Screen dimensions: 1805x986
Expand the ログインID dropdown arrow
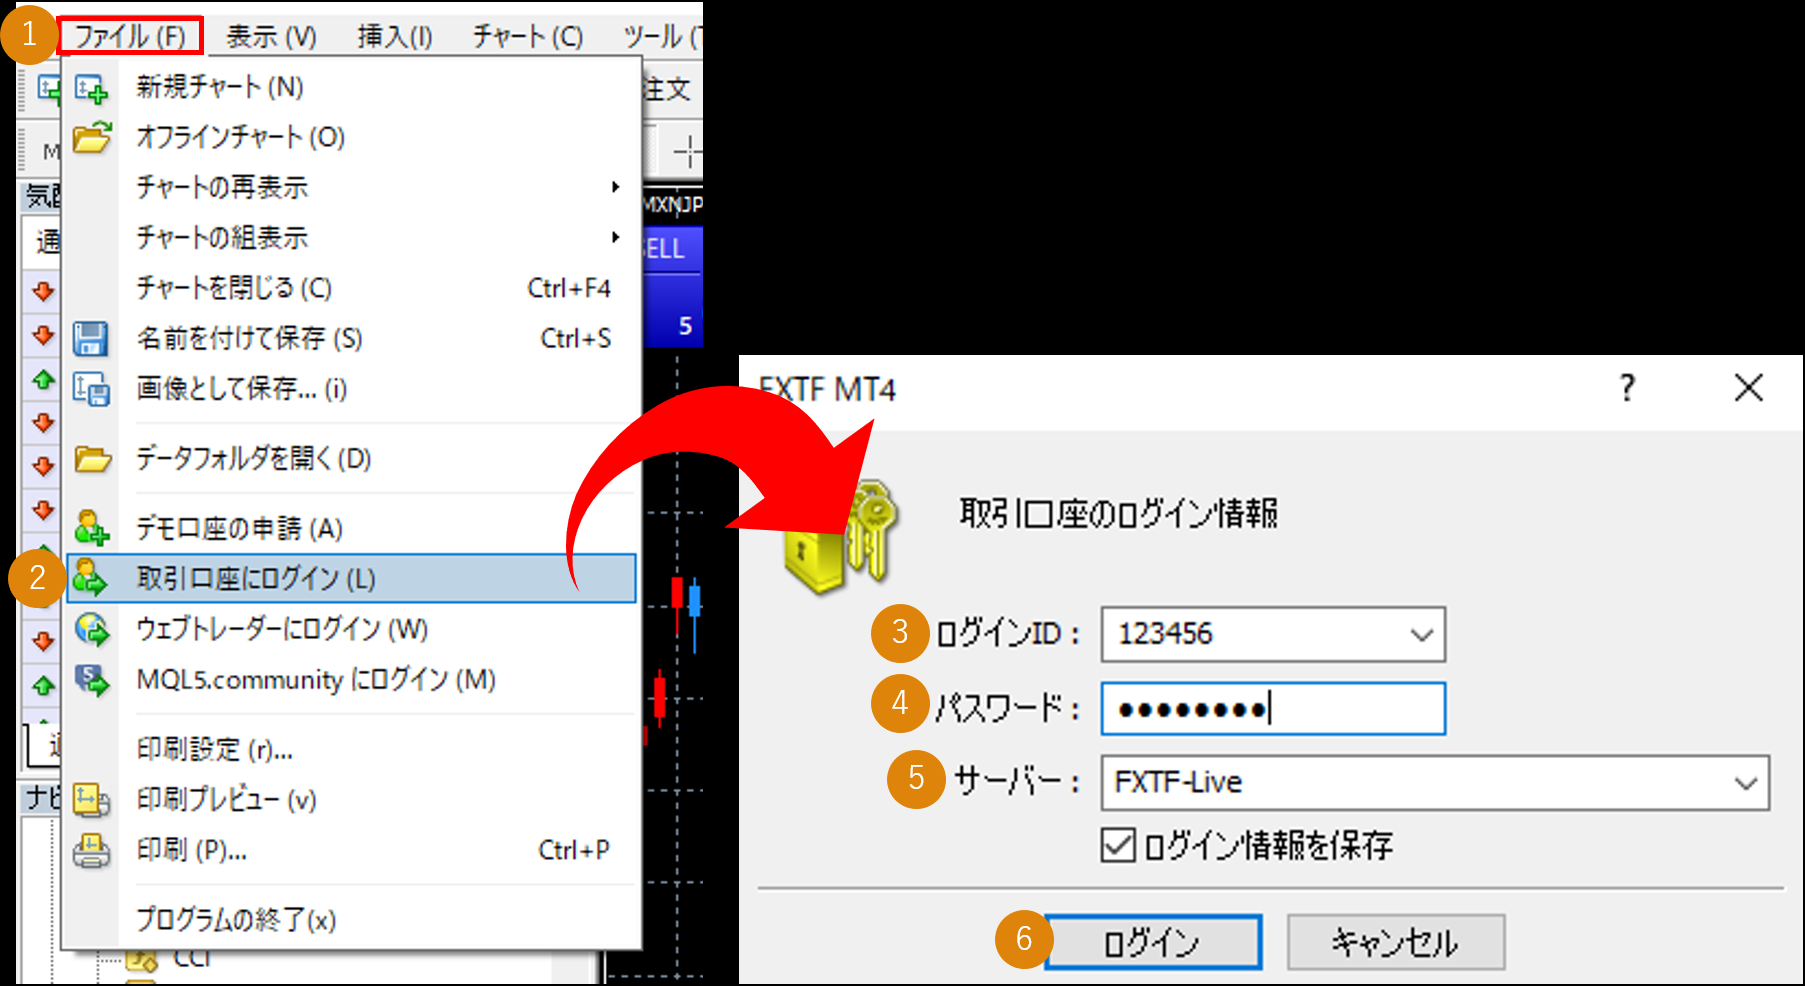click(1422, 635)
